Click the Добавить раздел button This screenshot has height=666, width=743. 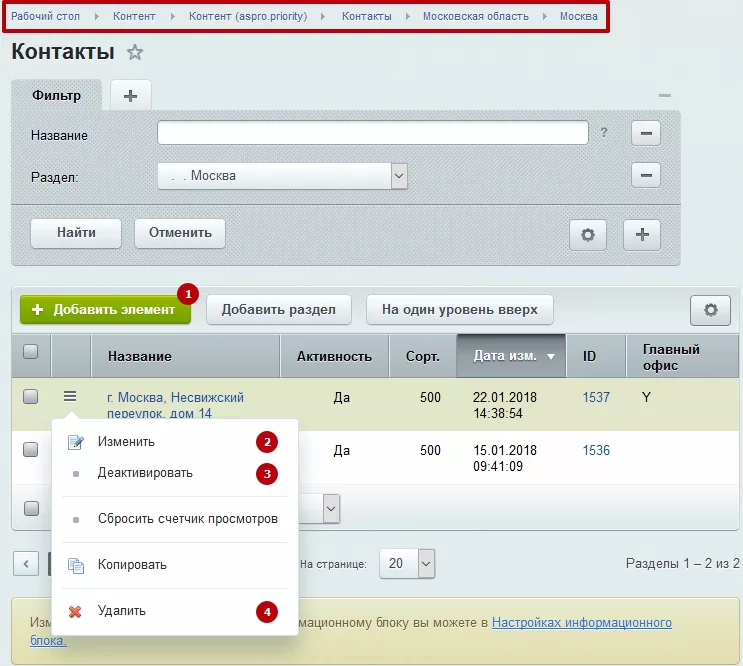(279, 310)
